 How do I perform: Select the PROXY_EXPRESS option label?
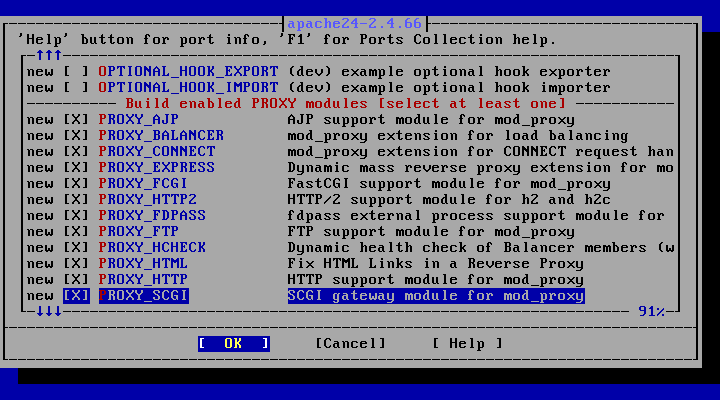pos(157,168)
